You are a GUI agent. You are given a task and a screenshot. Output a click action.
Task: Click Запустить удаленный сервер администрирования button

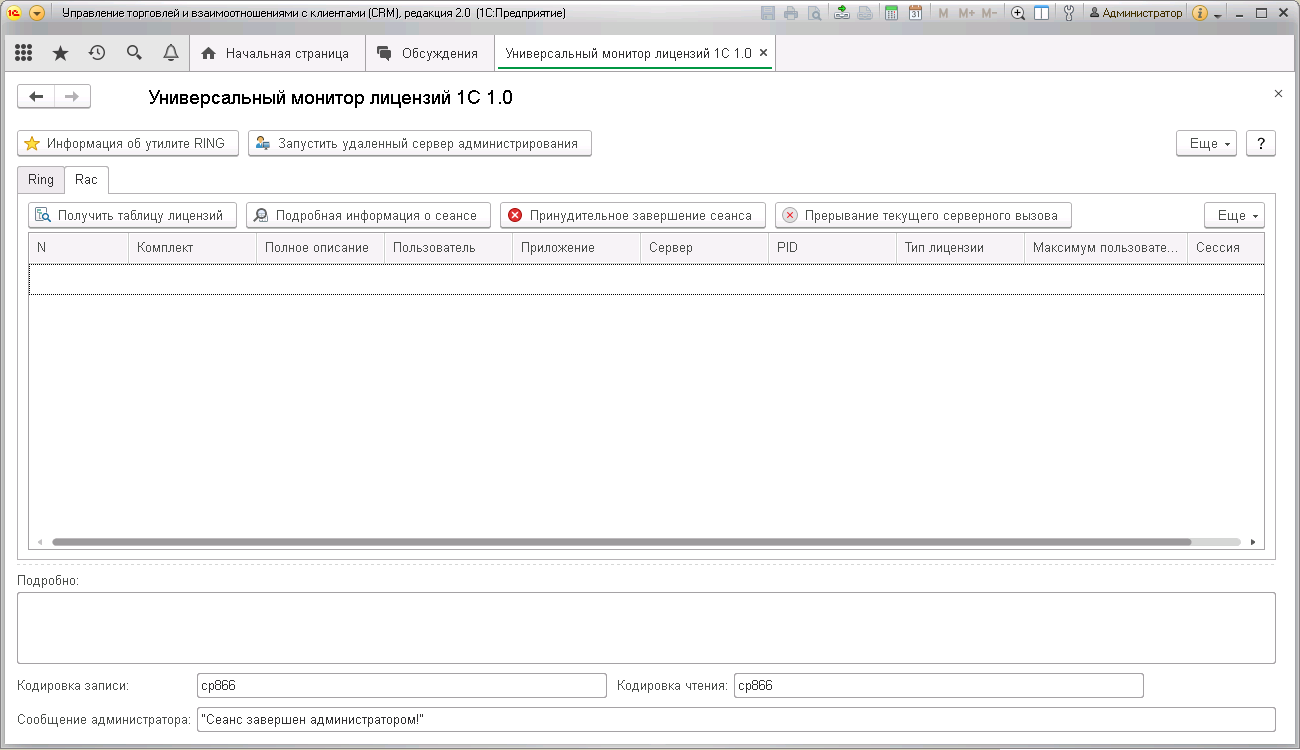[420, 143]
